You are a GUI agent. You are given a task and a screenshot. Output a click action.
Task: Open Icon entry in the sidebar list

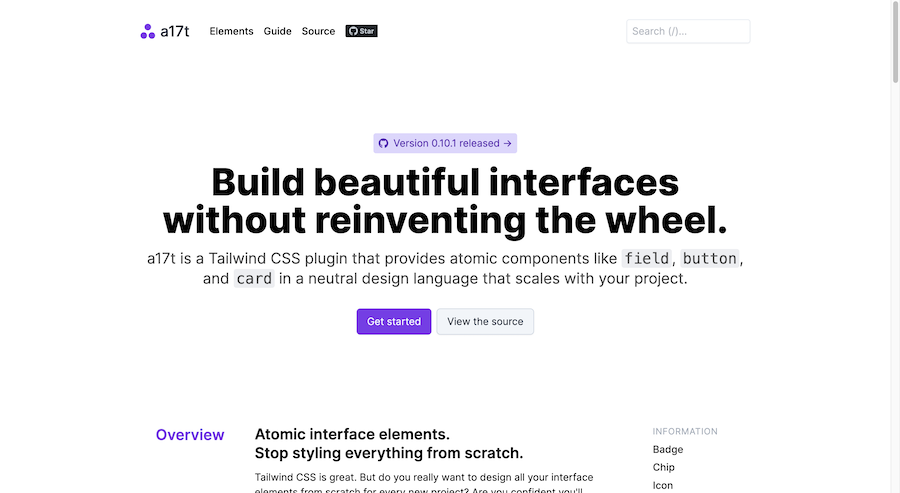click(x=663, y=485)
